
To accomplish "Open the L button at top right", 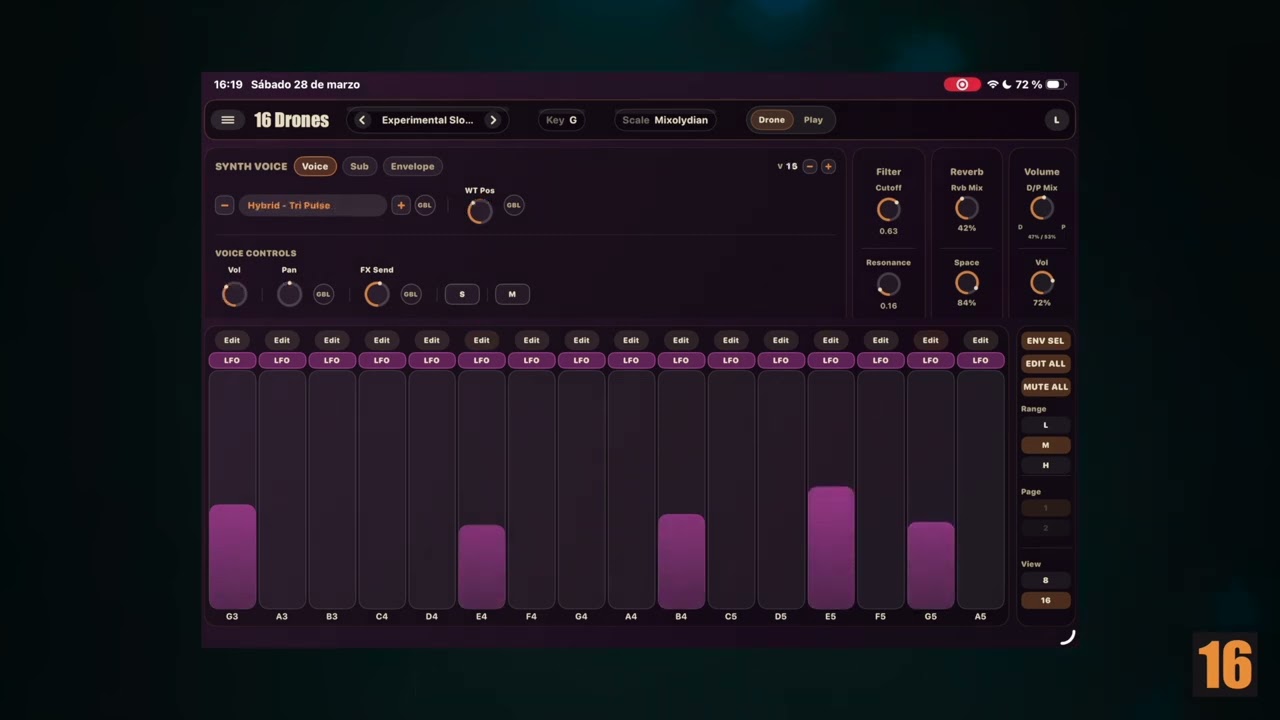I will [1056, 120].
